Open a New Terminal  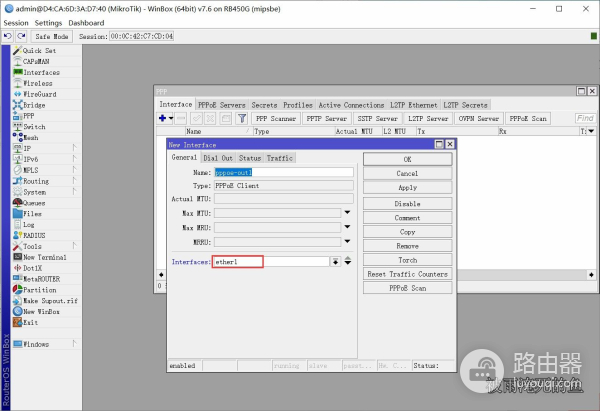click(46, 257)
